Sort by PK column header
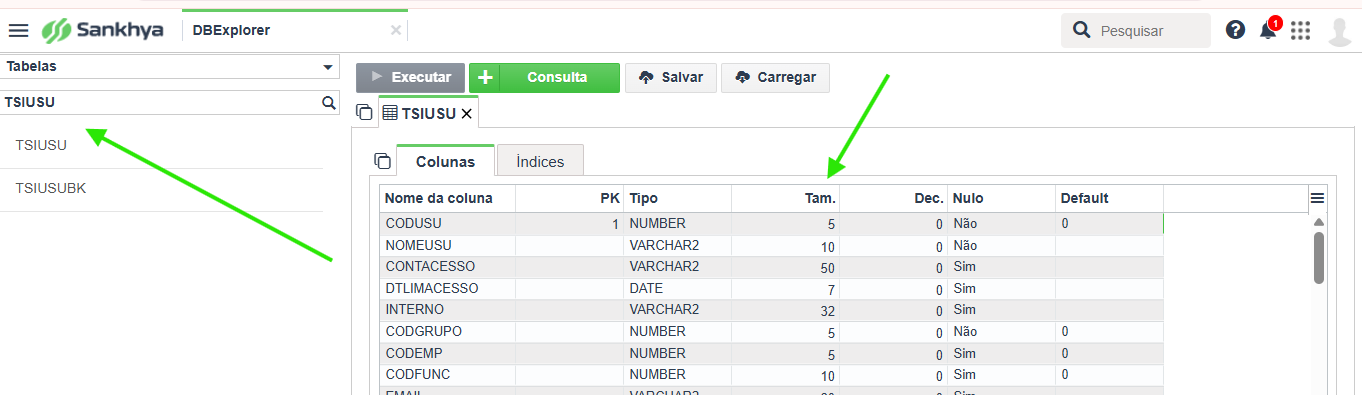1362x395 pixels. (x=570, y=198)
